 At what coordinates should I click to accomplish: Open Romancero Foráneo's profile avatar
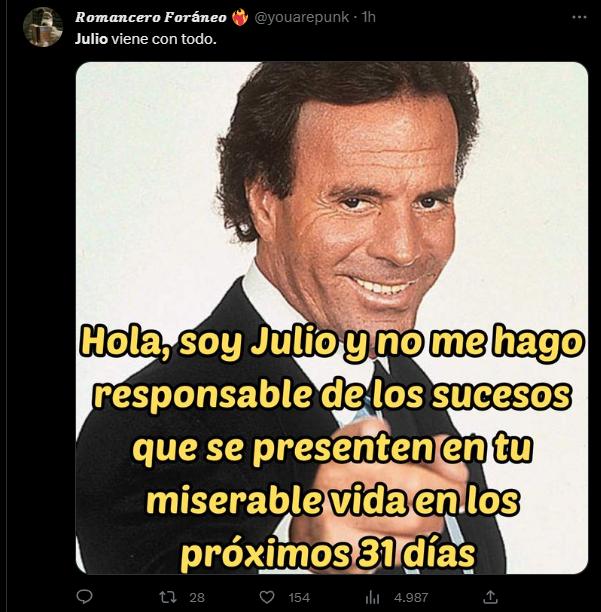click(43, 27)
